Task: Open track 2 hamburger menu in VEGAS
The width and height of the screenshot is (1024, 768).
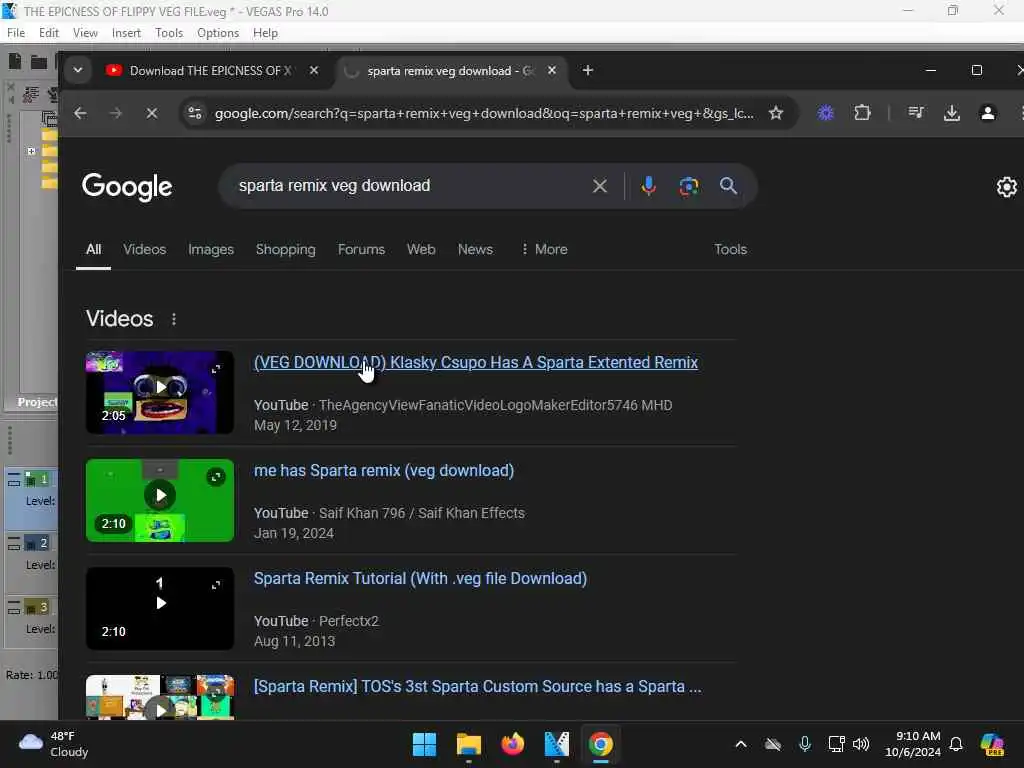Action: [14, 544]
